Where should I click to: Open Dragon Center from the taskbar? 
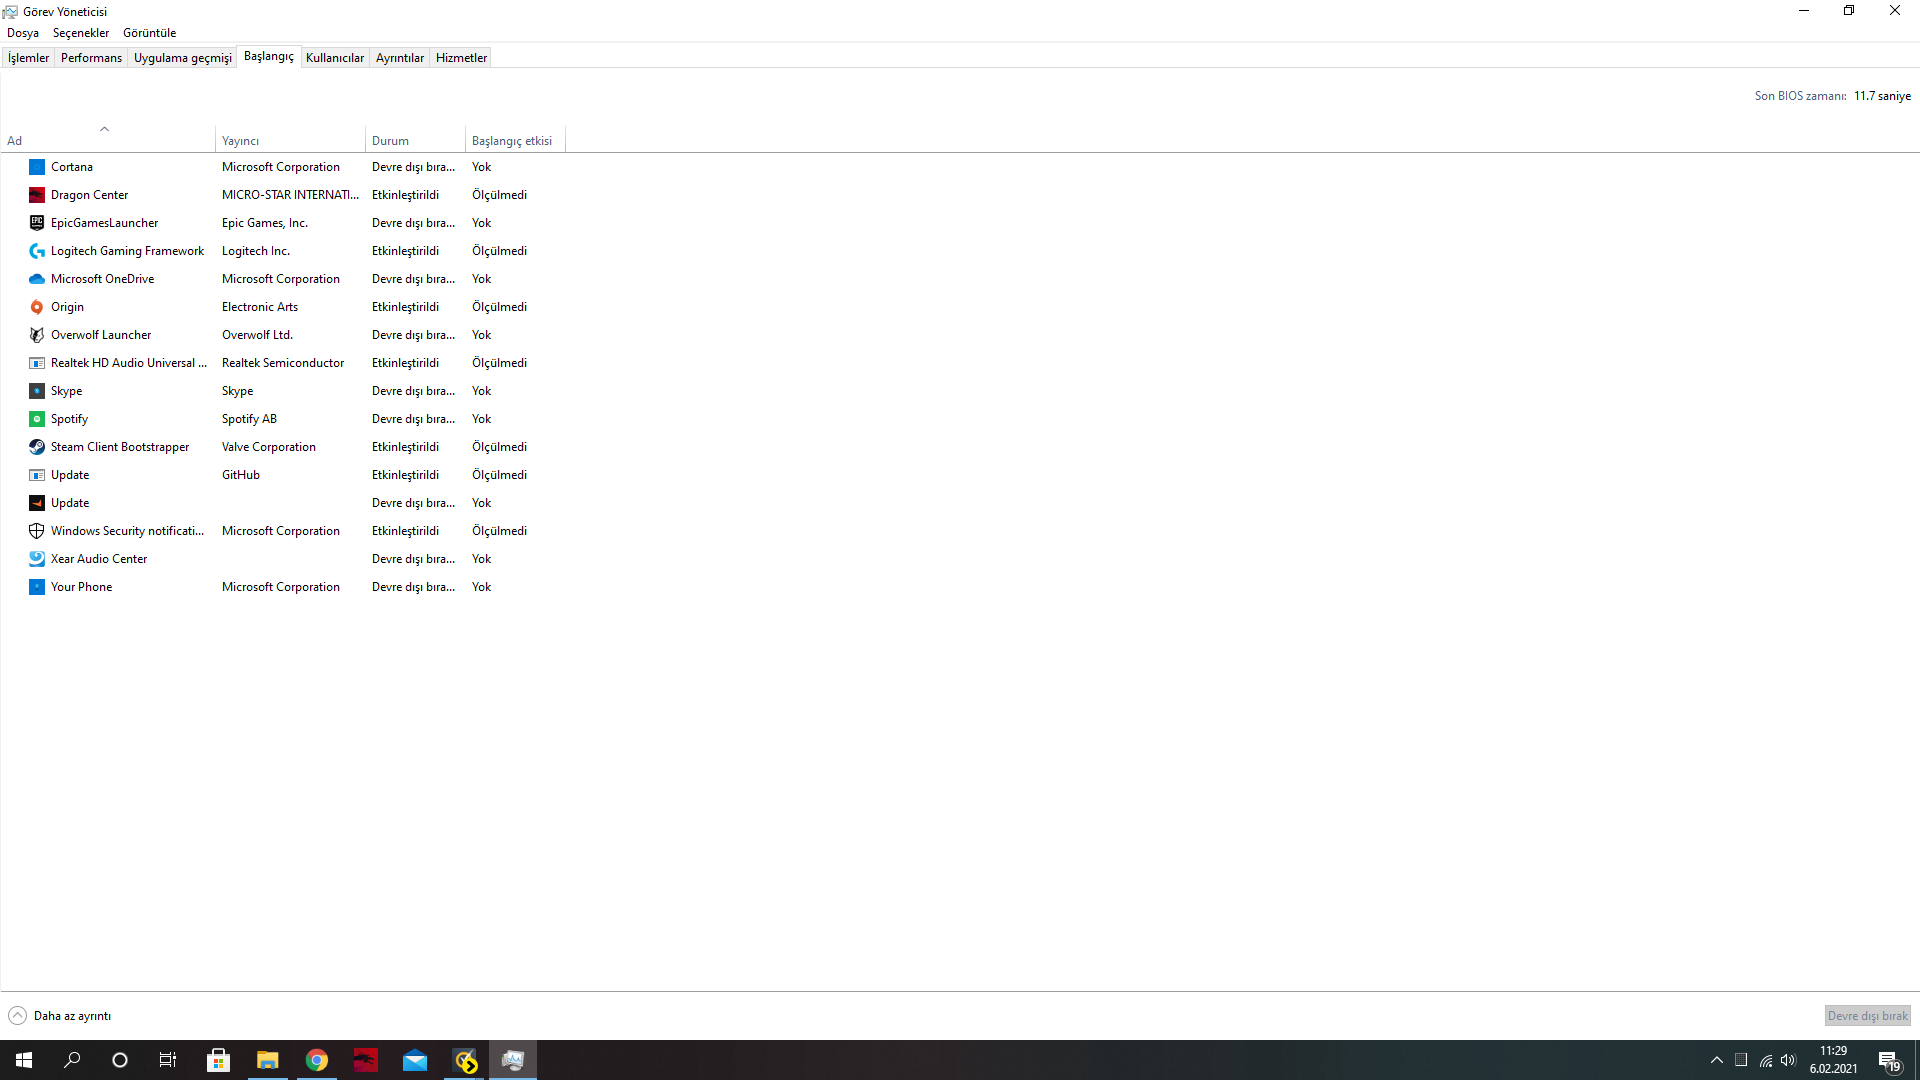click(x=365, y=1060)
